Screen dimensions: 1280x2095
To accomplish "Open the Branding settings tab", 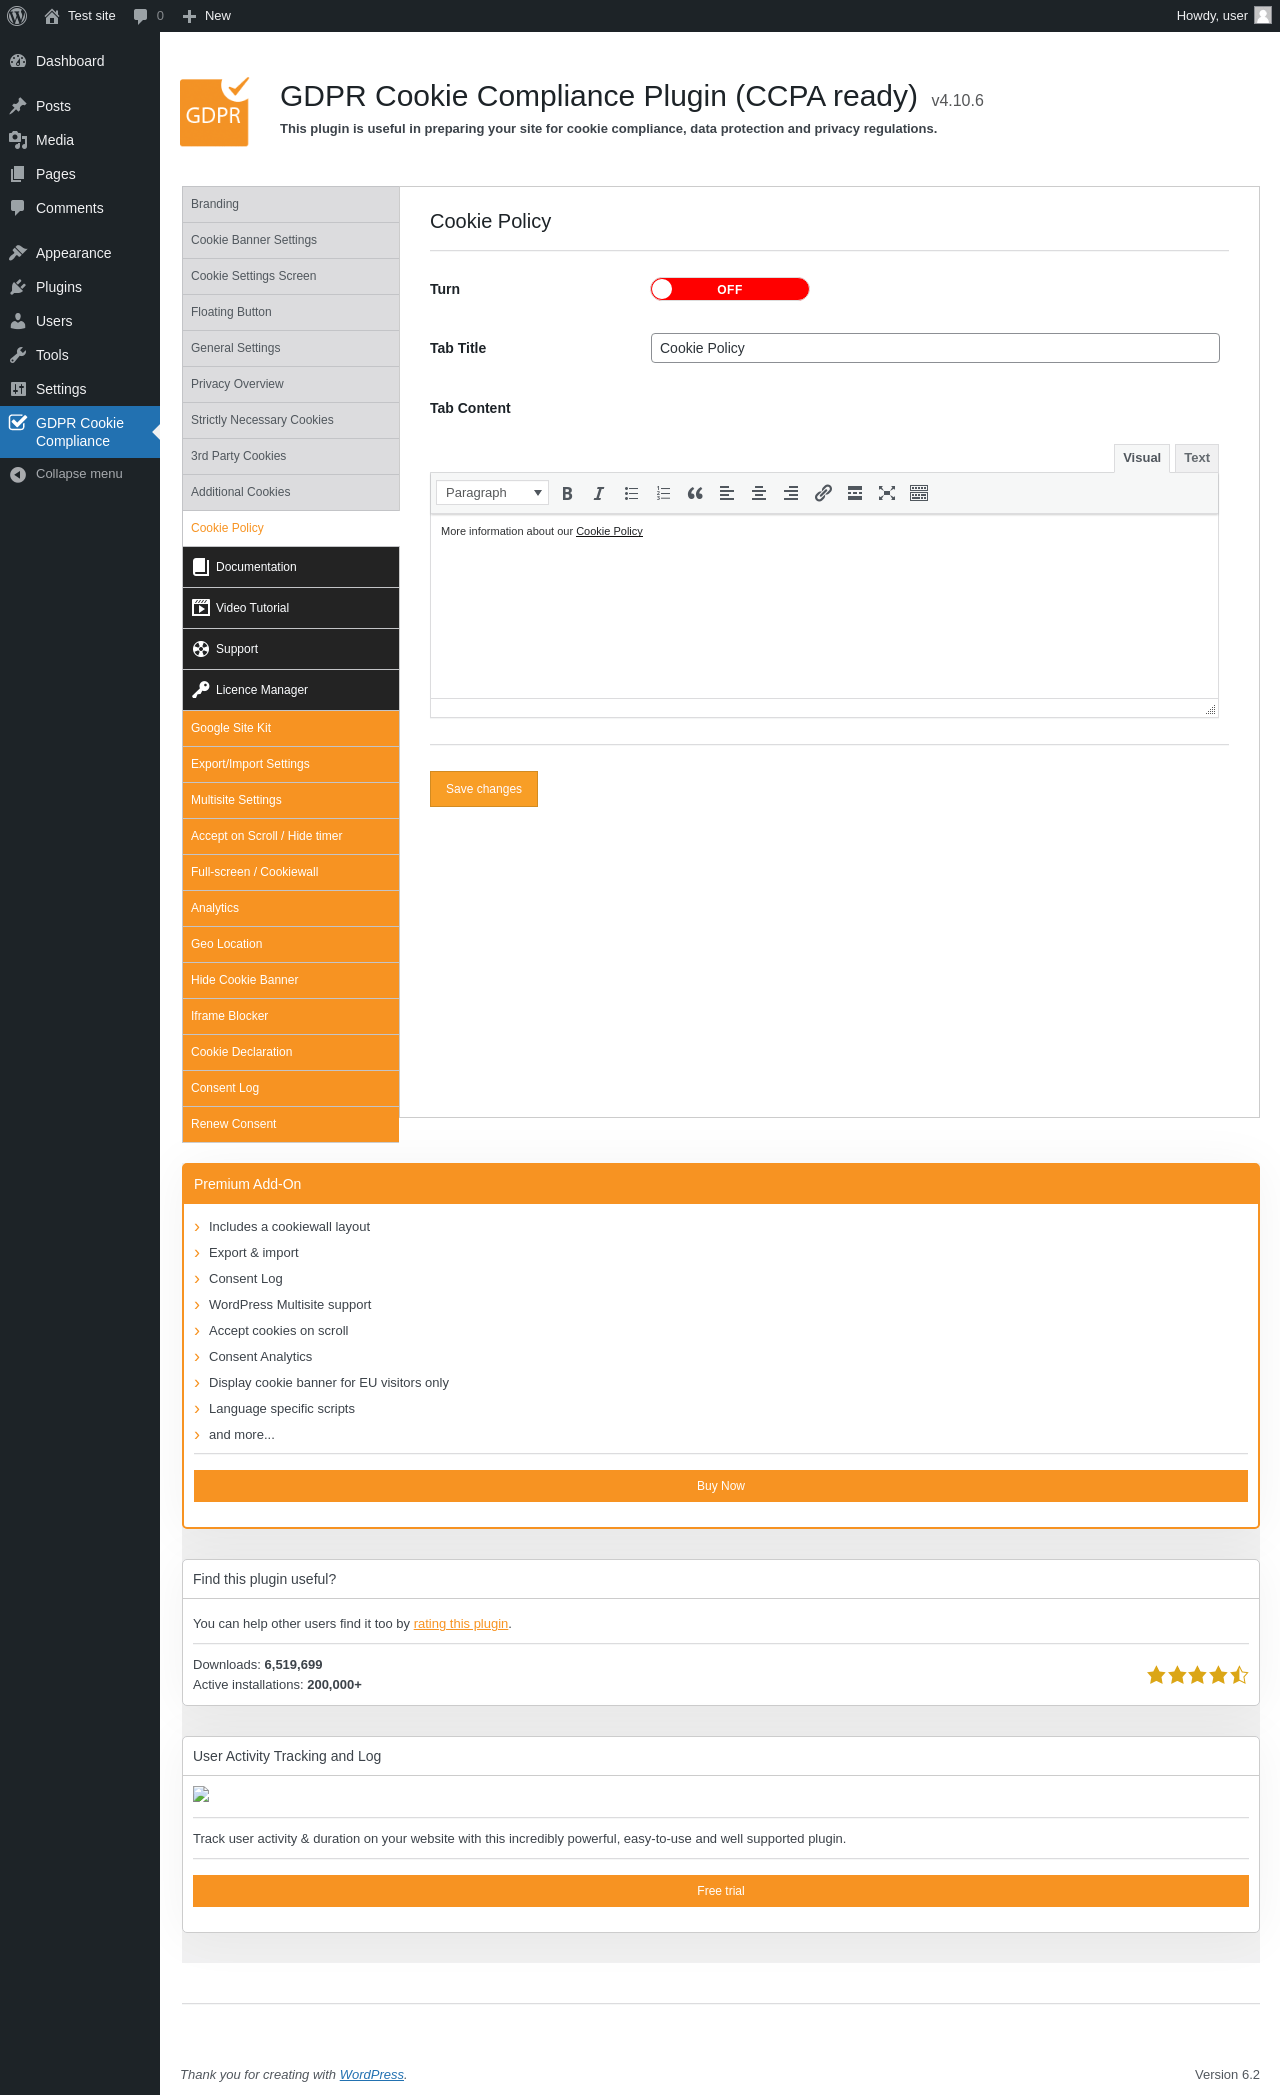I will 291,204.
